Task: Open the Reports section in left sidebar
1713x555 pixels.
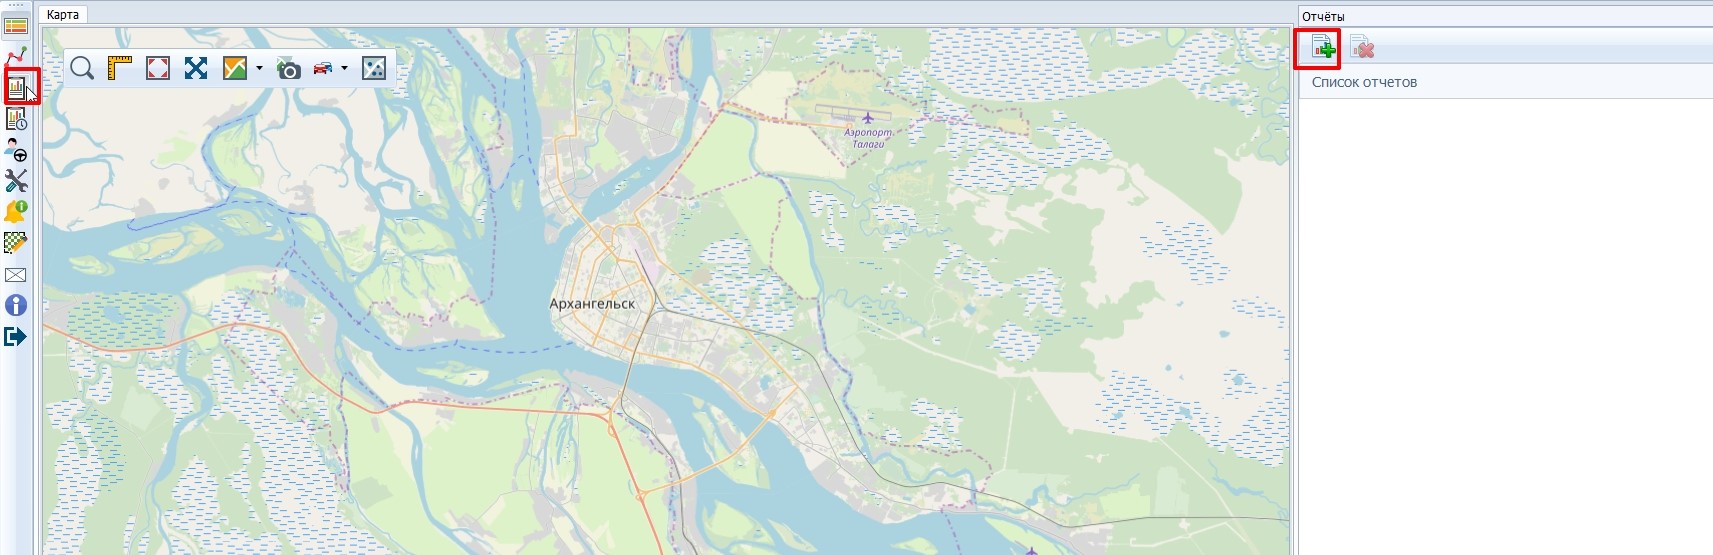Action: point(17,88)
